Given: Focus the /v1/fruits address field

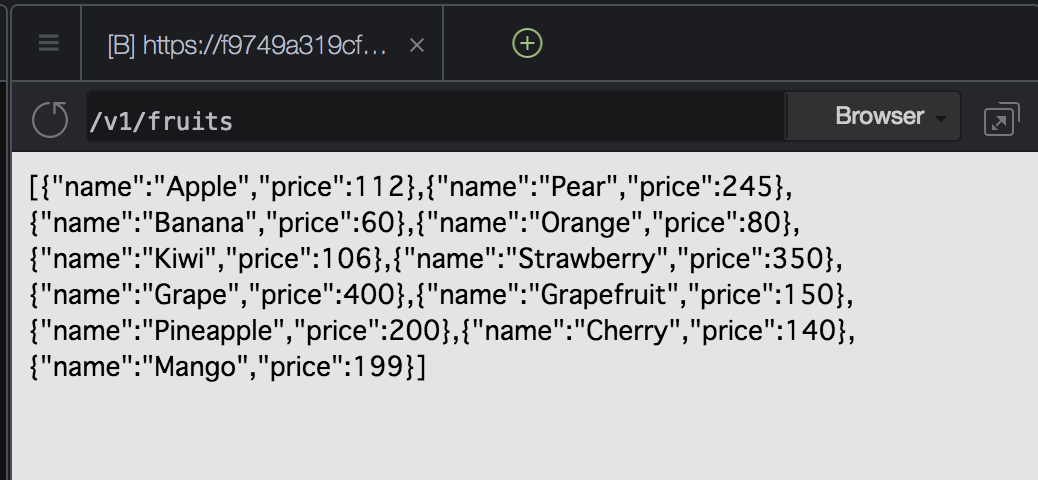Looking at the screenshot, I should 436,117.
